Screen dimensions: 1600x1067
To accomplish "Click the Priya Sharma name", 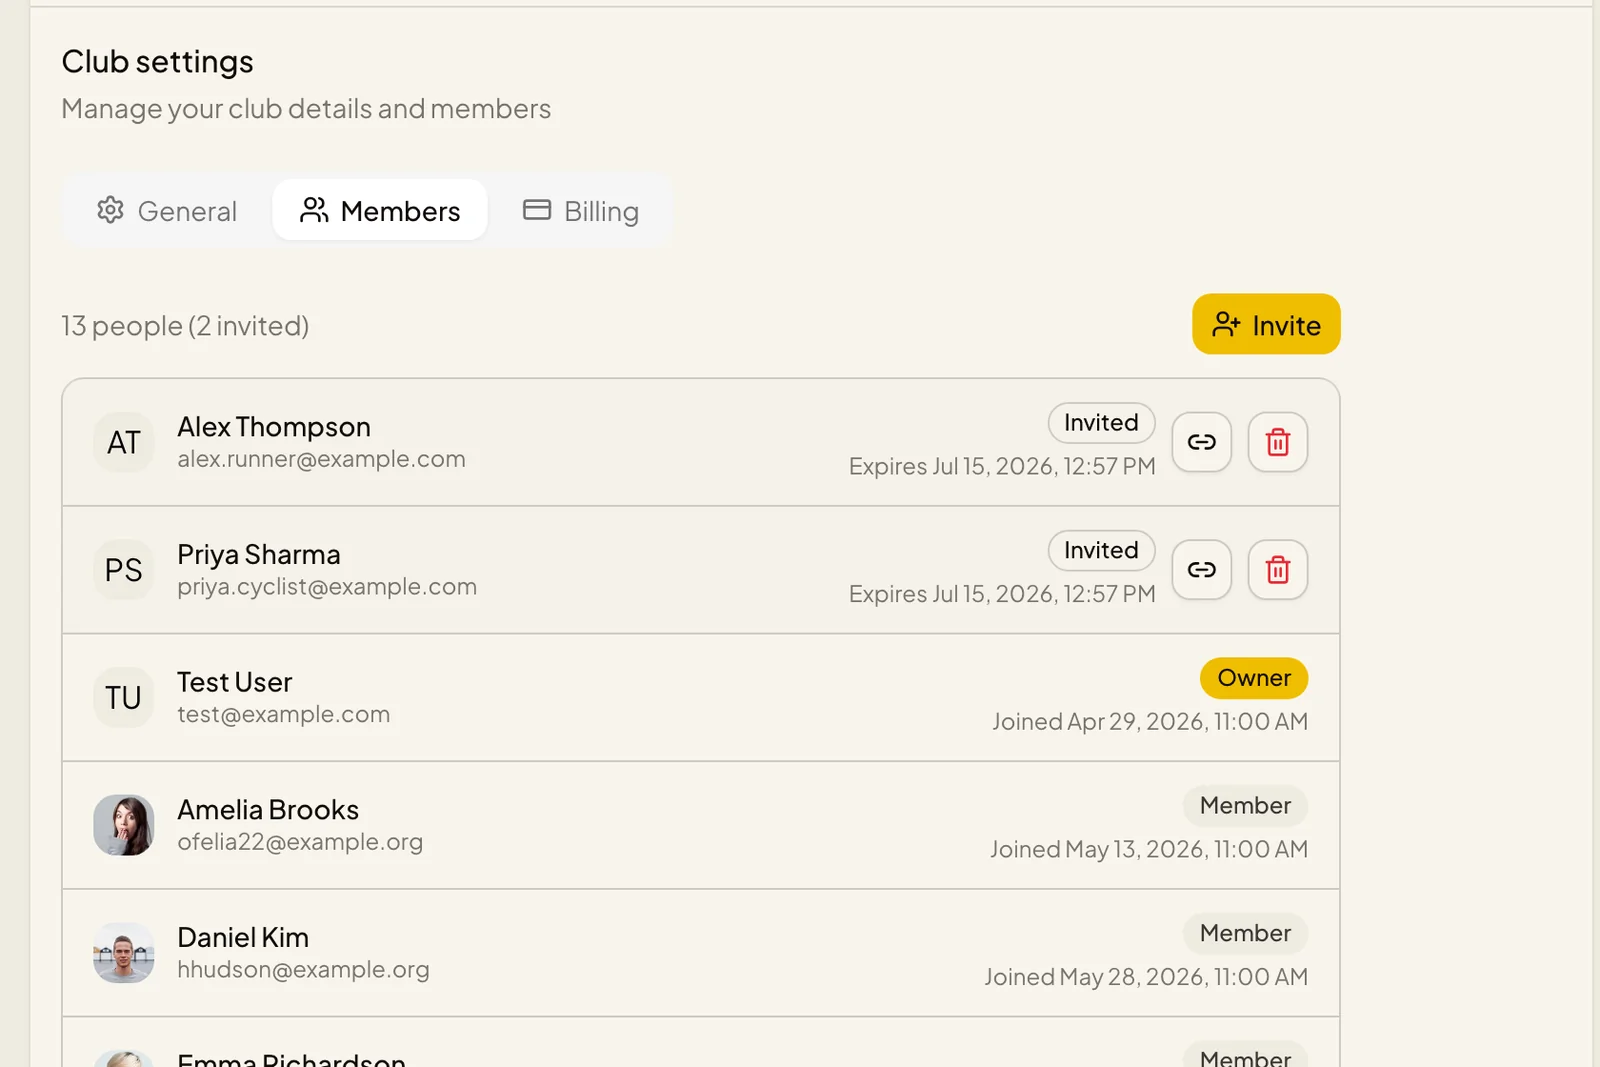I will 259,554.
